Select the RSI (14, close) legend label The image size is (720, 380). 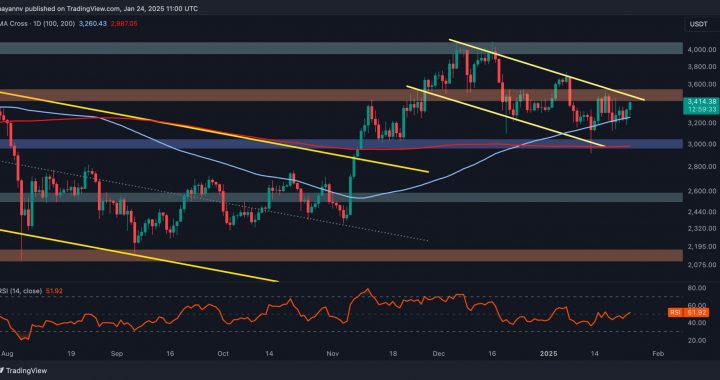[21, 291]
